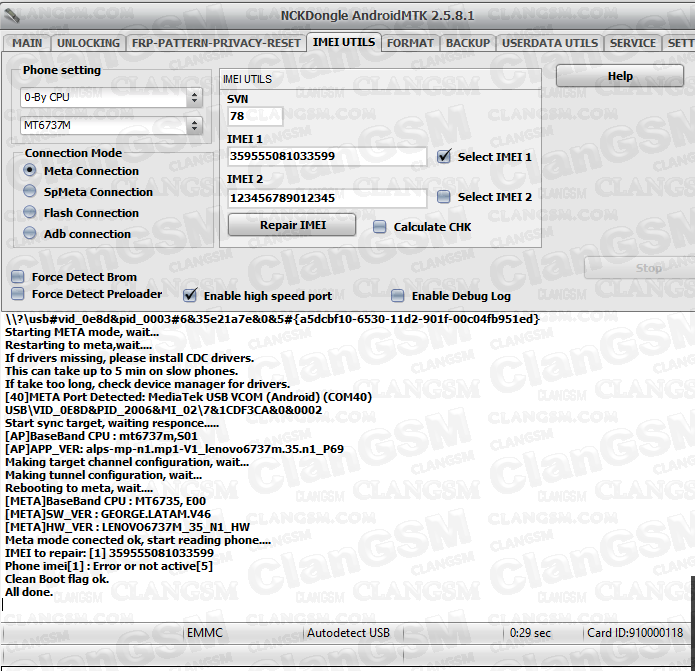Click the SVN field with 78
This screenshot has height=671, width=695.
click(255, 116)
